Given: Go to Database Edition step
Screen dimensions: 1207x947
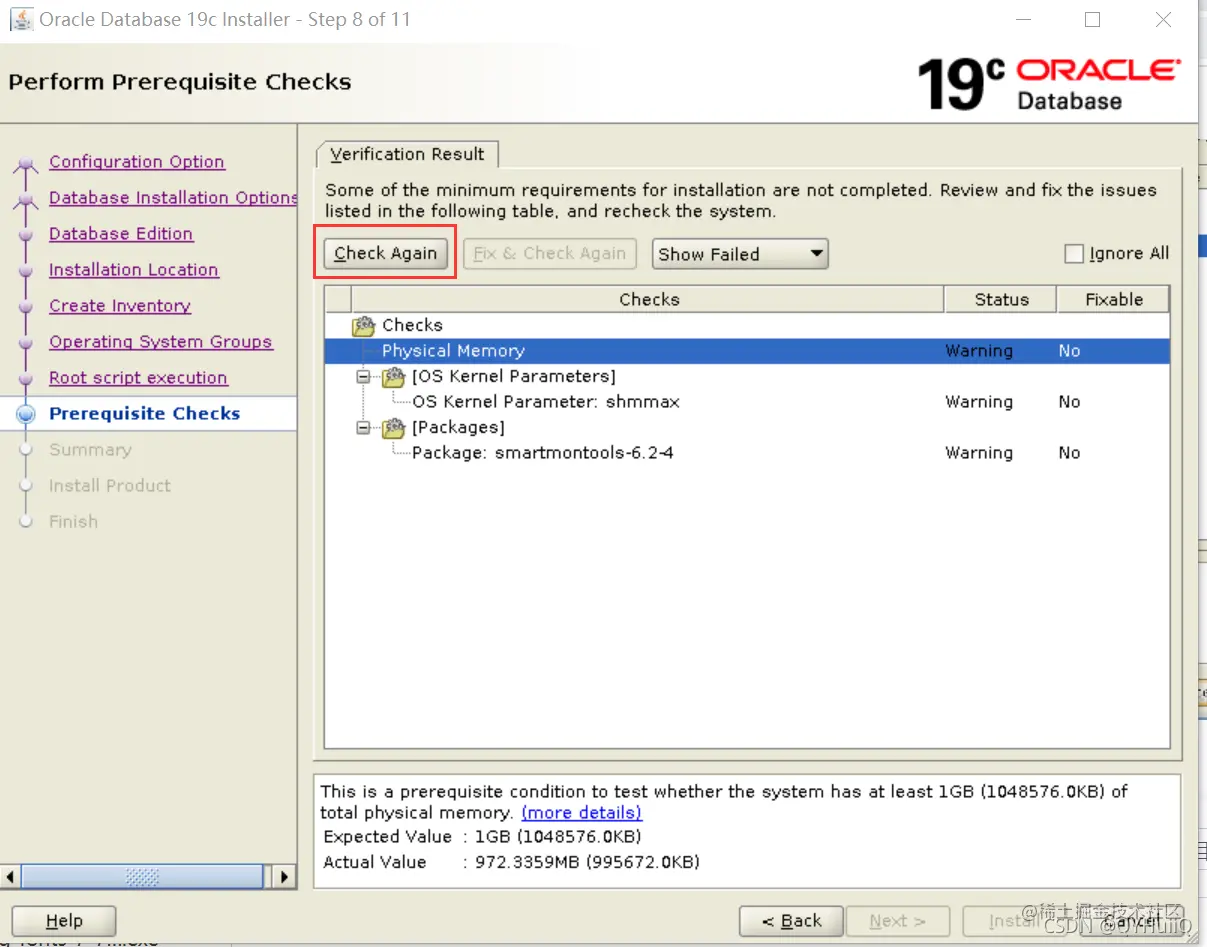Looking at the screenshot, I should (121, 234).
